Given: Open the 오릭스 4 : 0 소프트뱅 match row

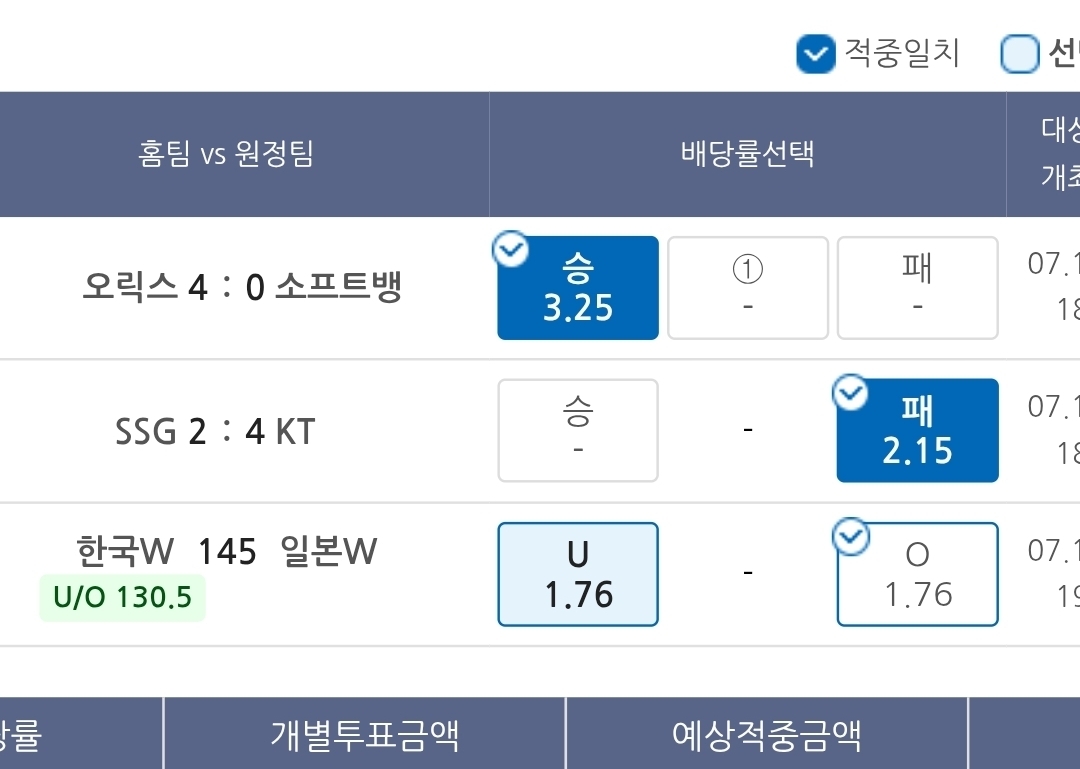Looking at the screenshot, I should click(x=242, y=286).
